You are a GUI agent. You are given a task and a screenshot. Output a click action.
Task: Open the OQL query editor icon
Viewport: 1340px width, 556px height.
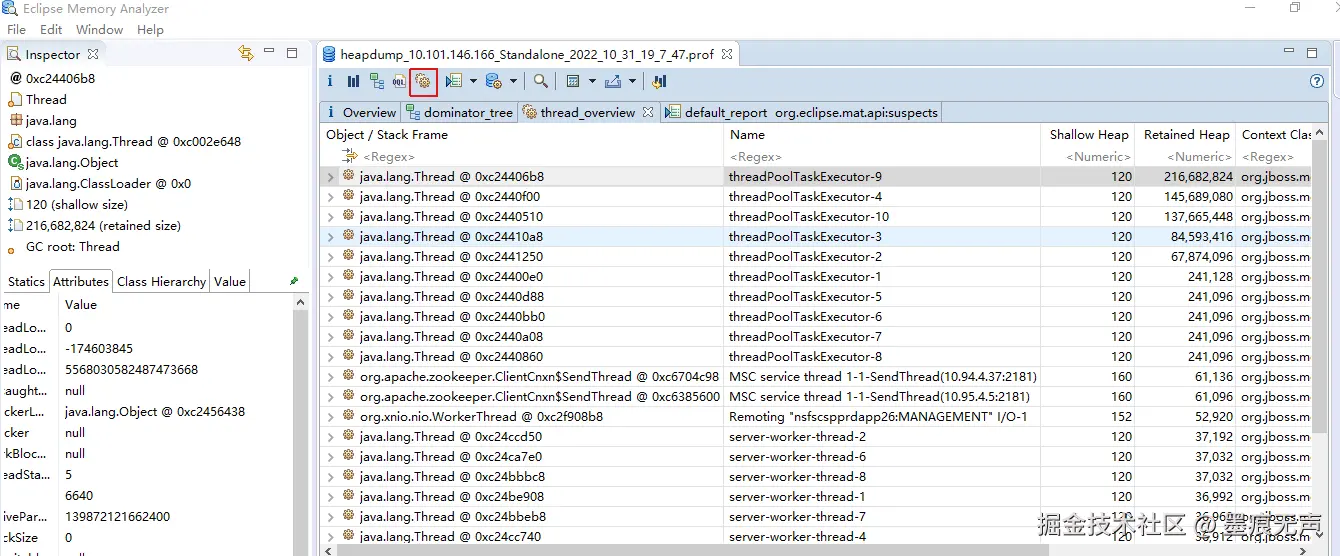[x=400, y=81]
